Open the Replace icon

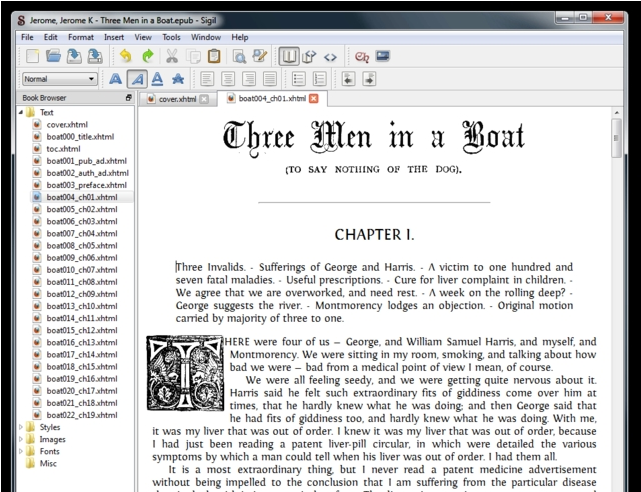pyautogui.click(x=260, y=56)
